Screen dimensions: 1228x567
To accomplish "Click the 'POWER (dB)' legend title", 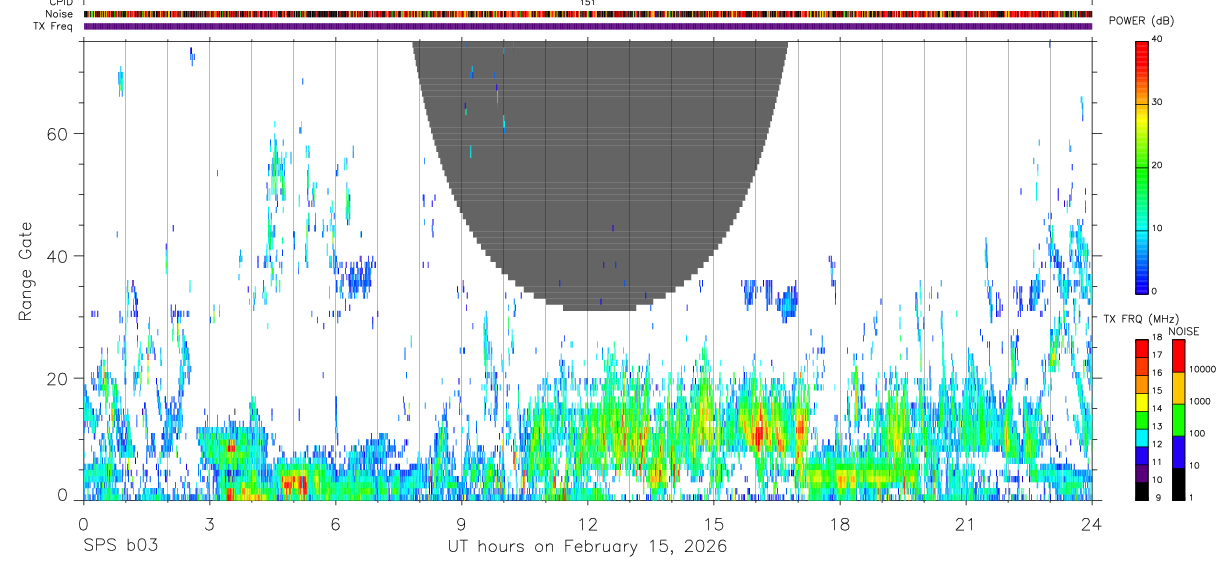I will (x=1141, y=21).
